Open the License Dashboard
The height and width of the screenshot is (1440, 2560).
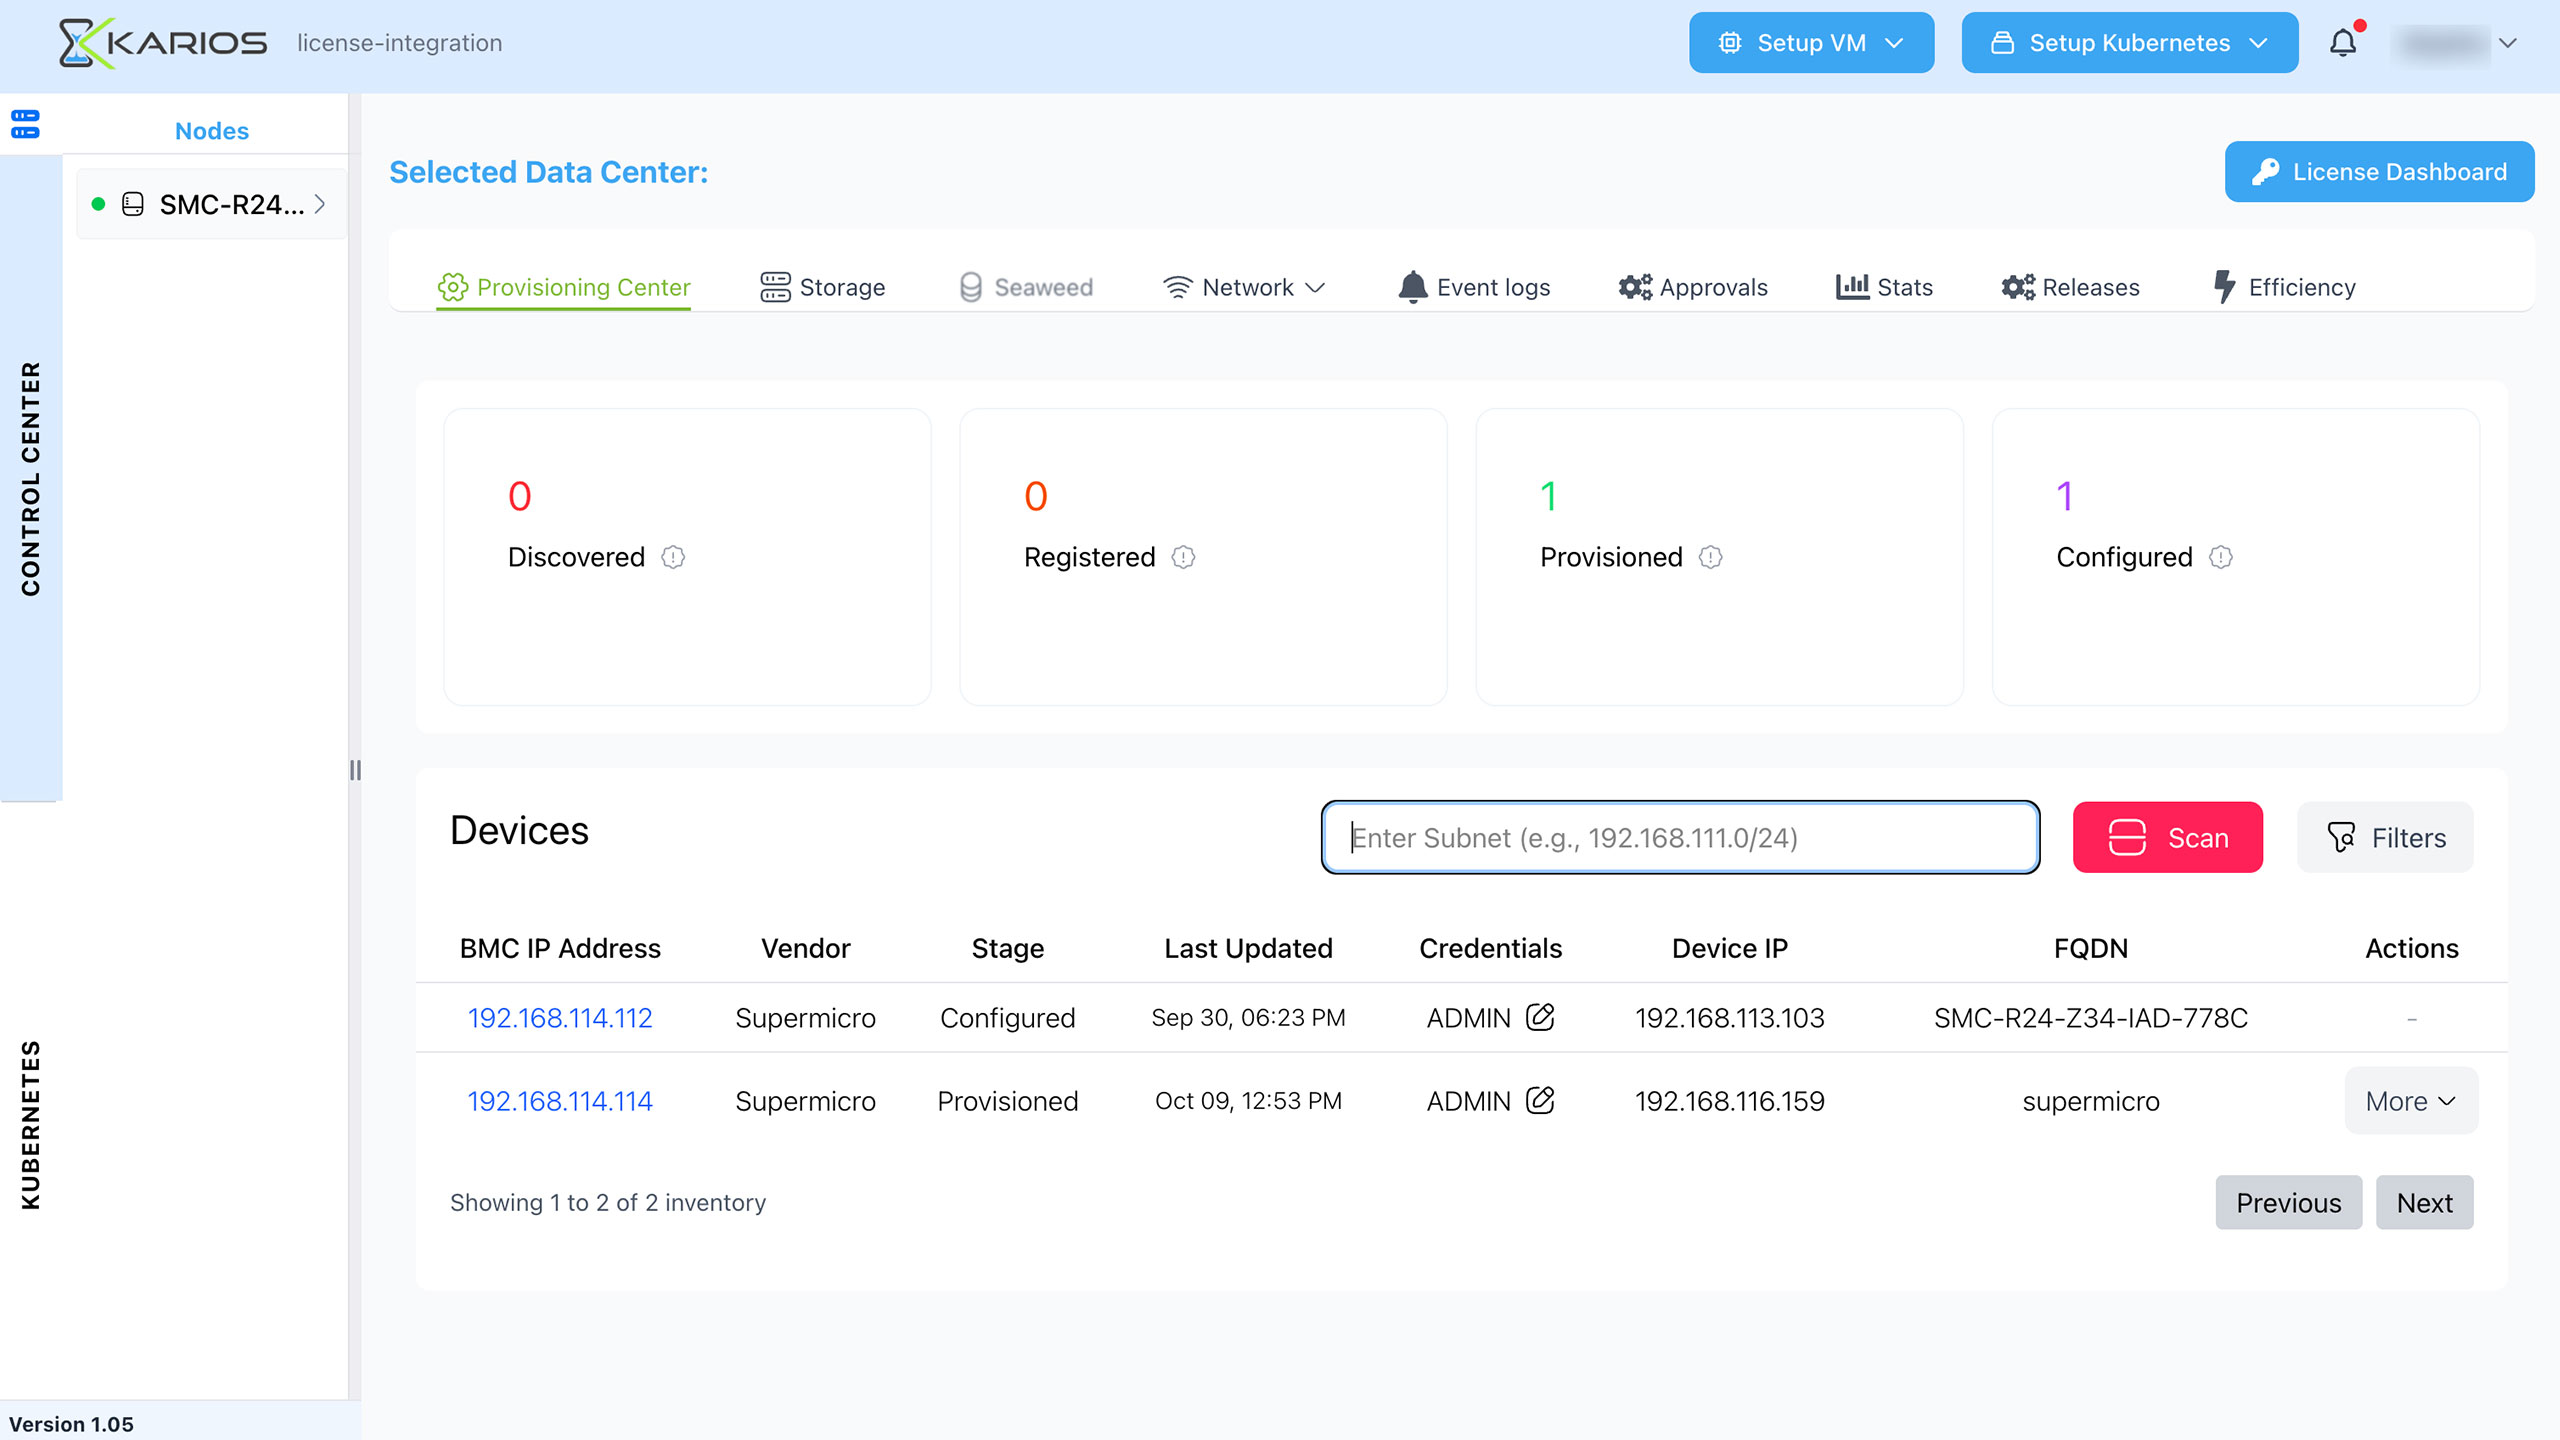2378,172
